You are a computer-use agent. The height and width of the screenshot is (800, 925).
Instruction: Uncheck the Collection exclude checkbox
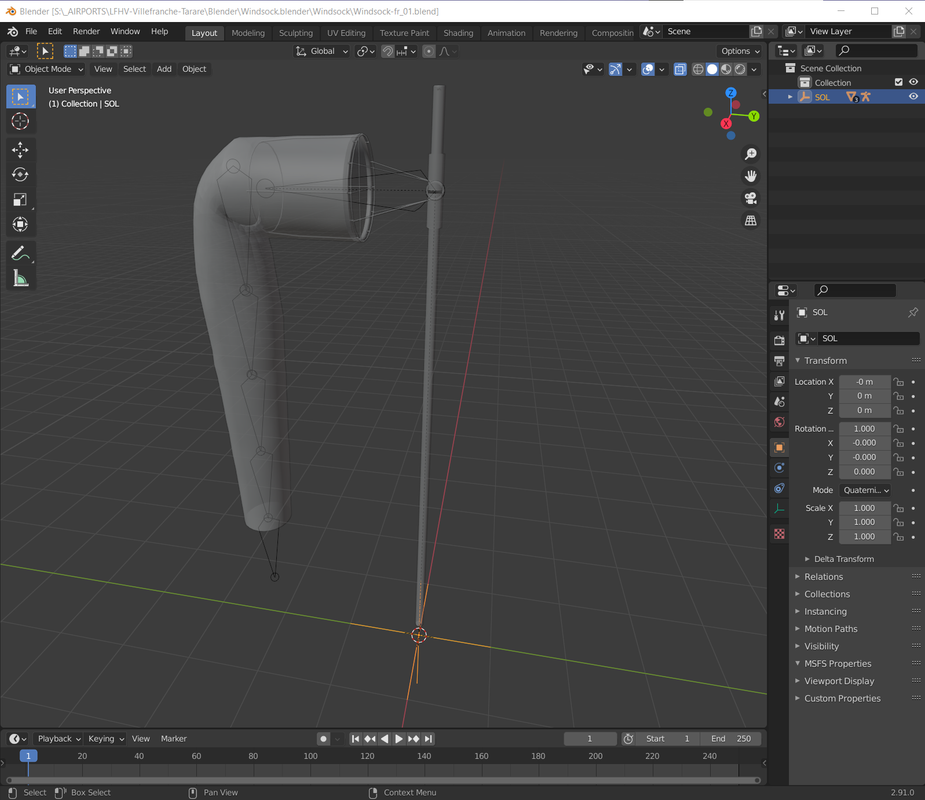(x=898, y=83)
